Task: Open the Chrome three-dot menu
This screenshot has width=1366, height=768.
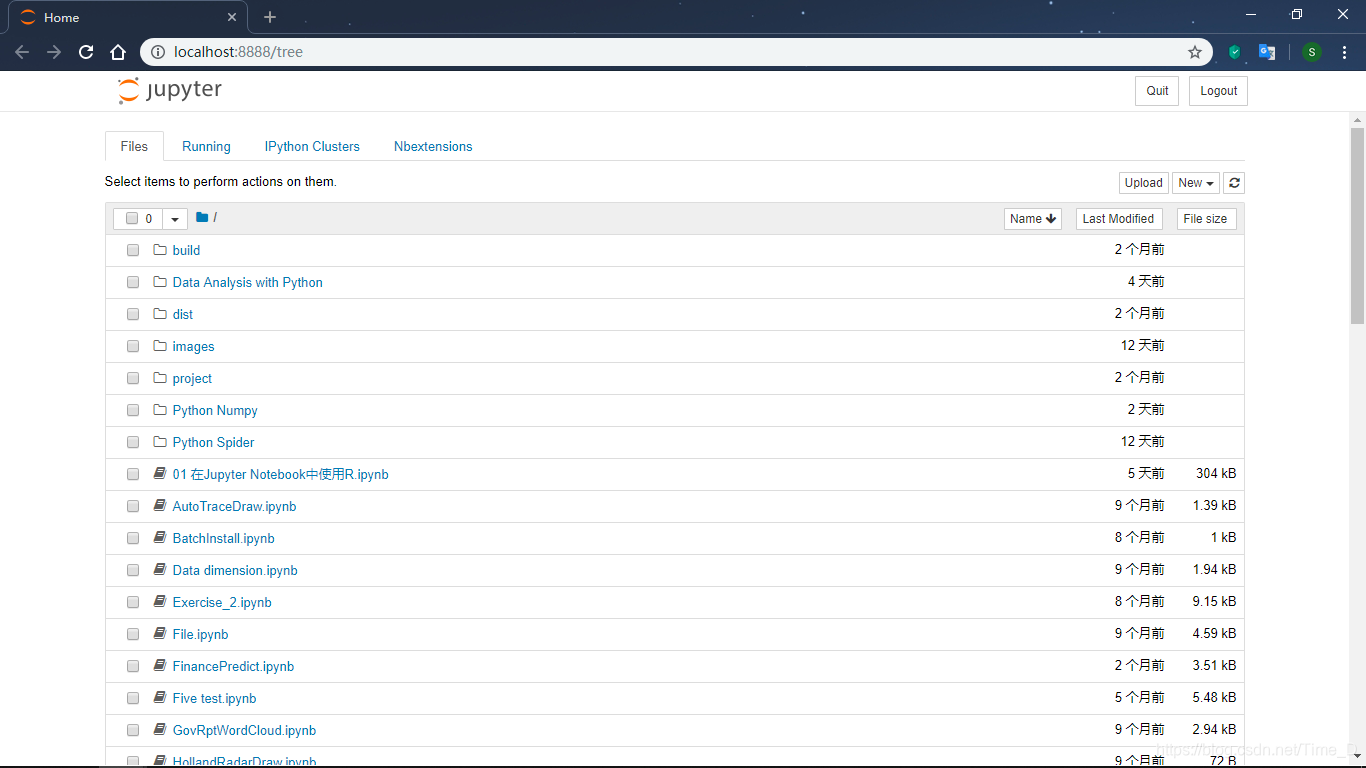Action: (1345, 52)
